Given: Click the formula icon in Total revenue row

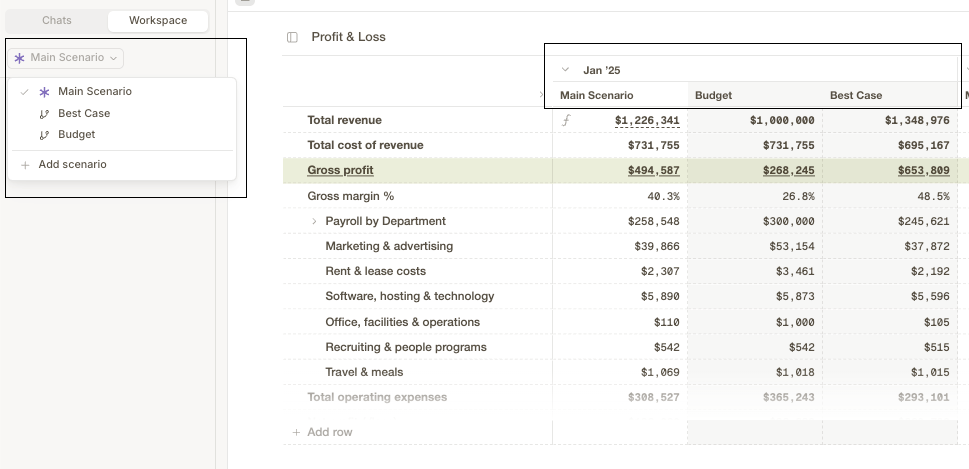Looking at the screenshot, I should tap(565, 120).
